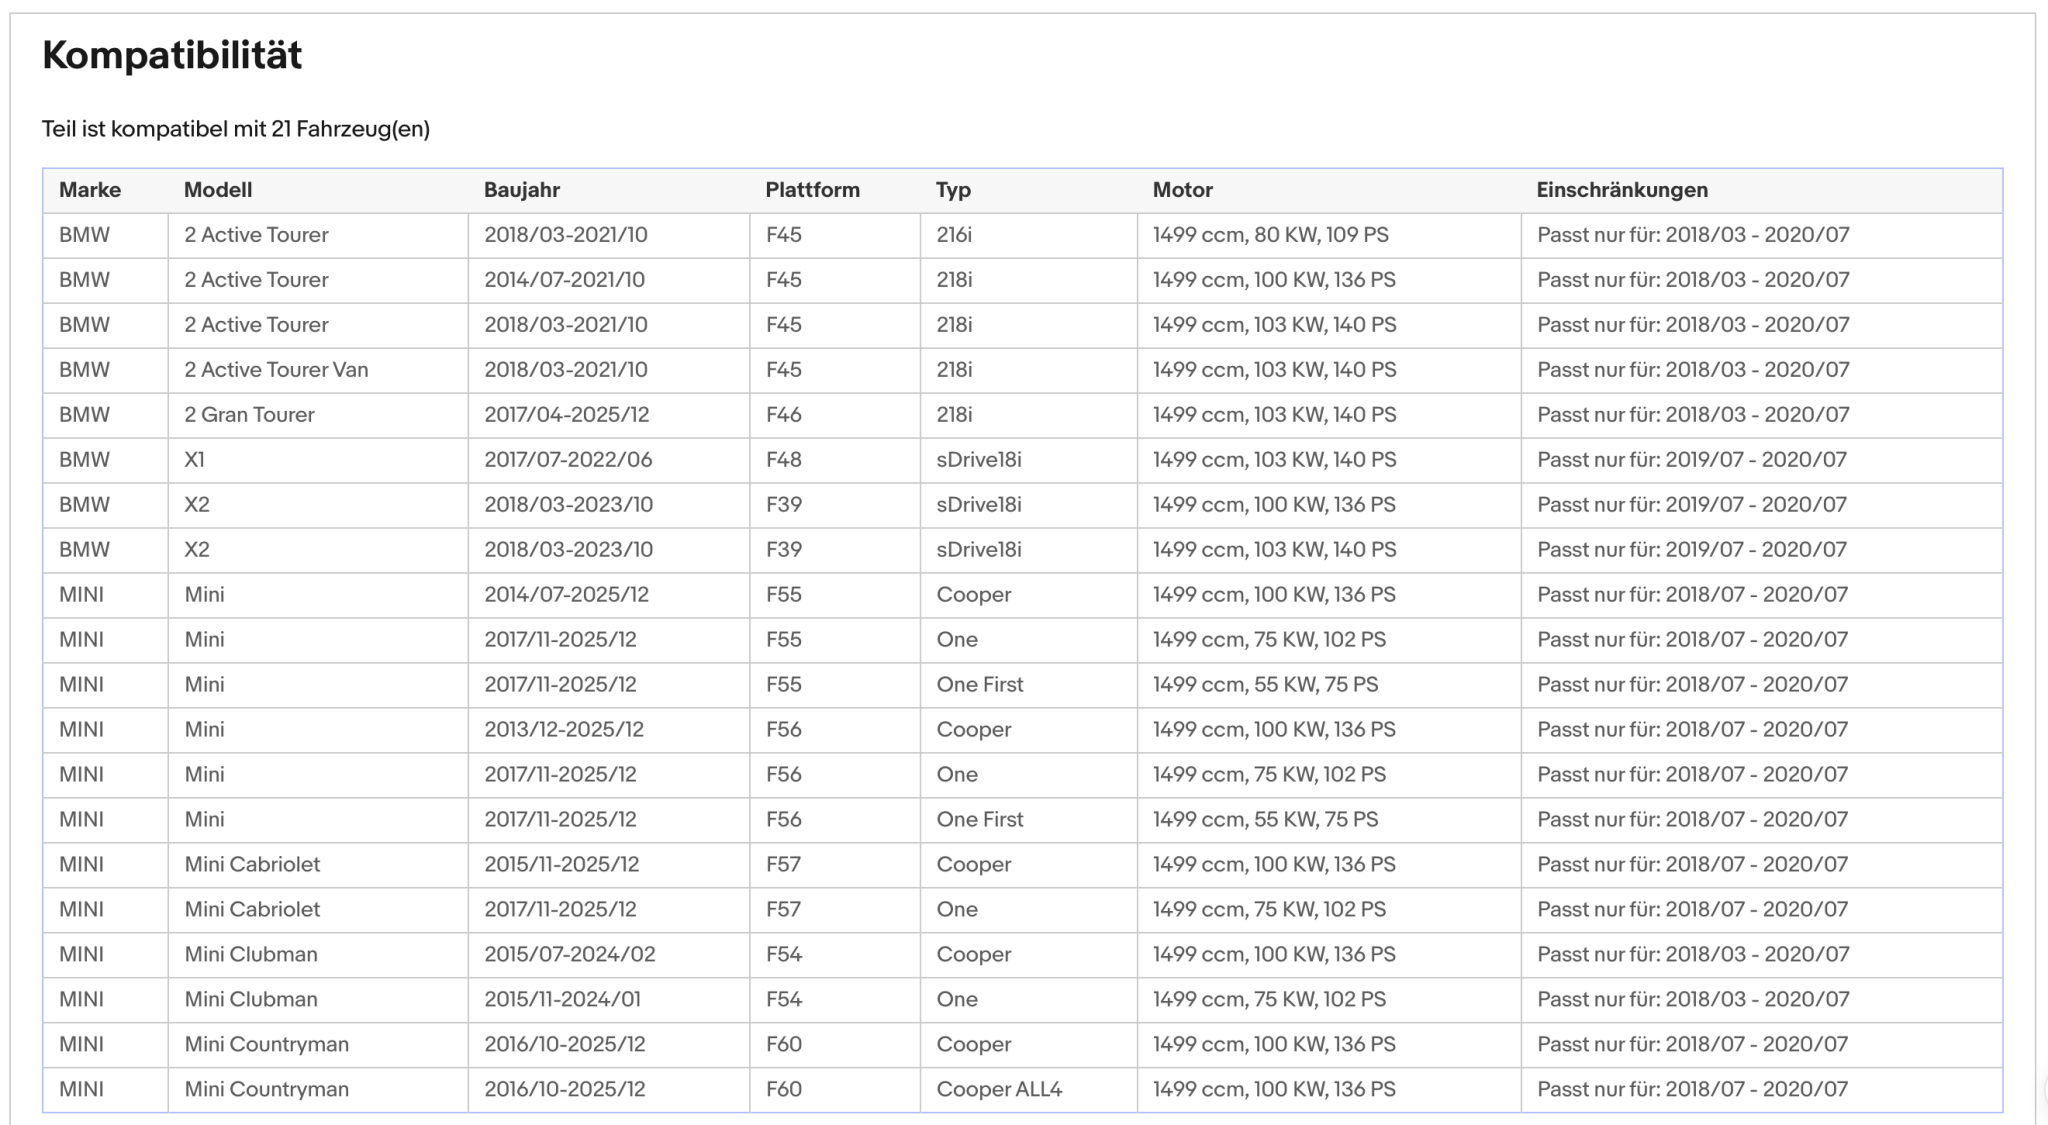Select the 2 Active Tourer 216i row
2048x1125 pixels.
pyautogui.click(x=1022, y=235)
